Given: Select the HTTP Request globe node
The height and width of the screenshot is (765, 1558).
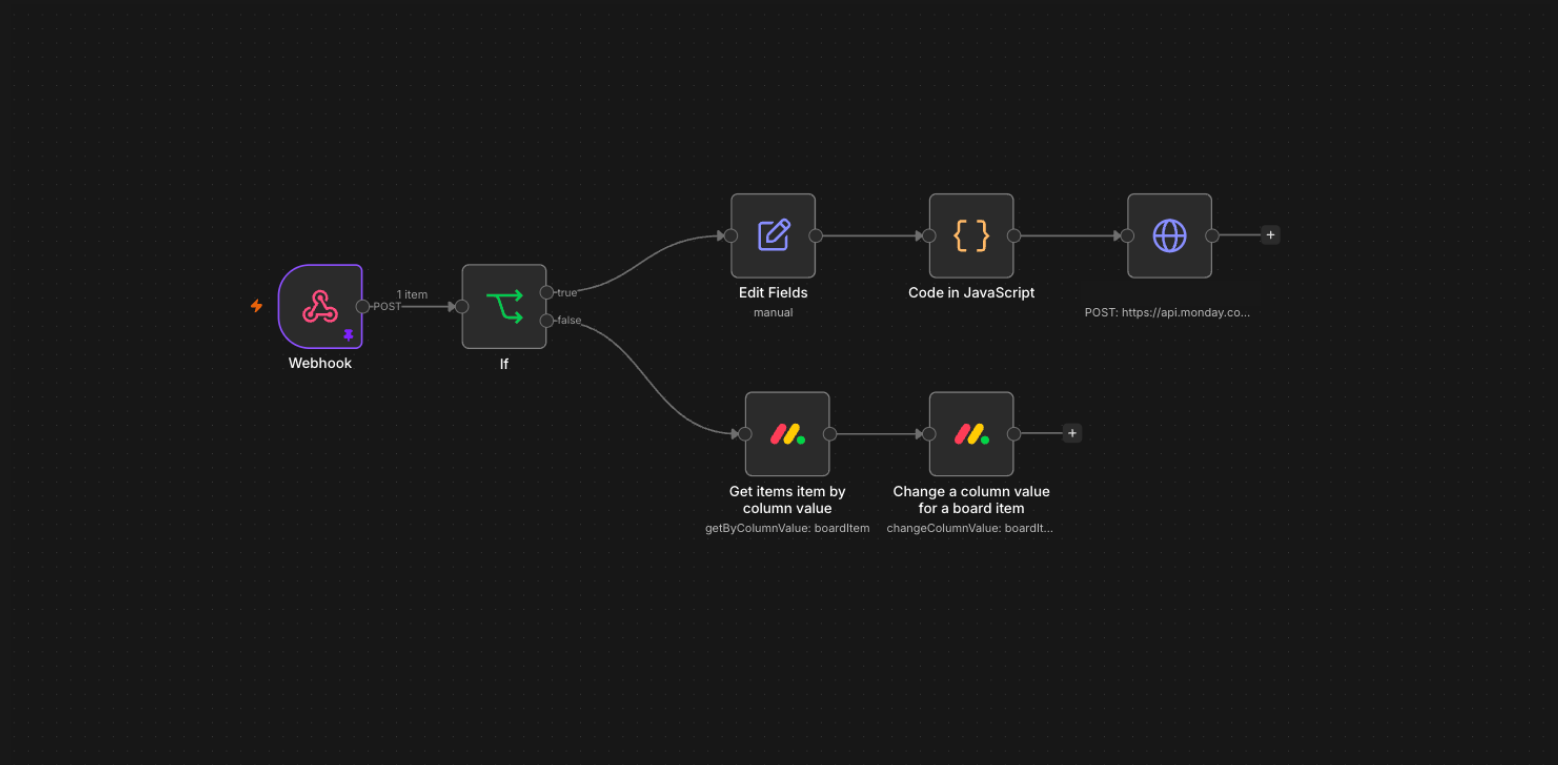Looking at the screenshot, I should [1169, 236].
